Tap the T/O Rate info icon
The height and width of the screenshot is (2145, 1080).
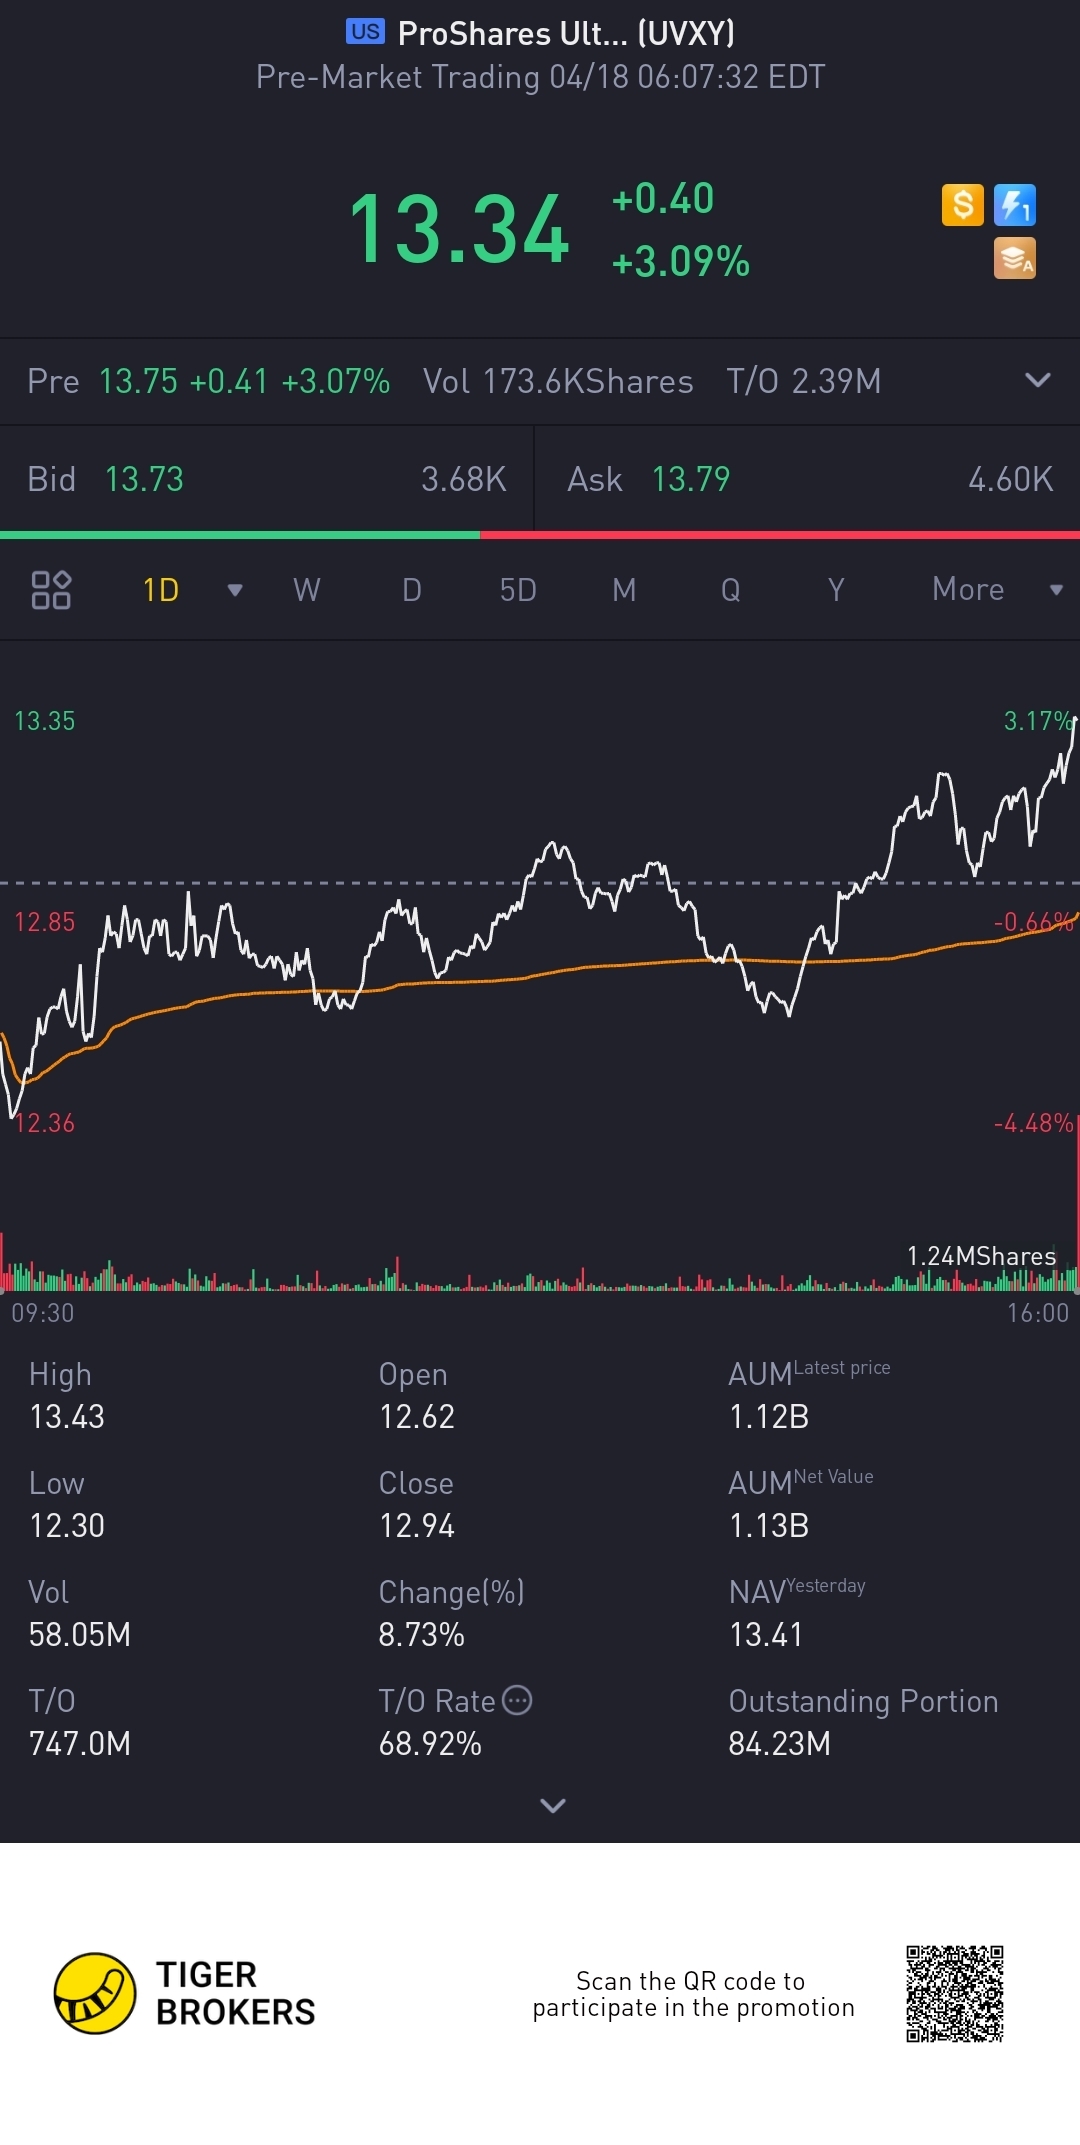(x=517, y=1700)
